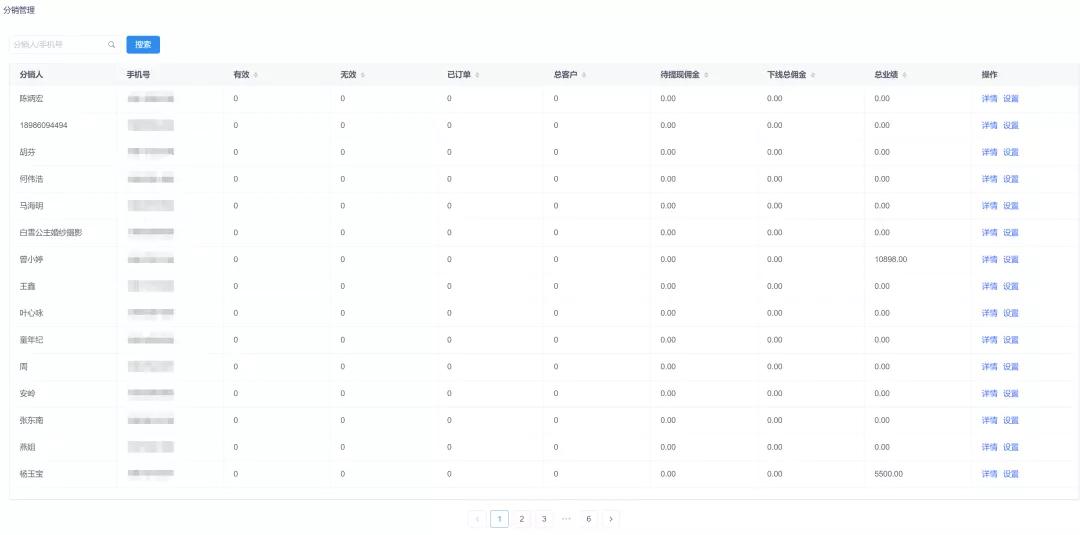Open 设置 for 白雪公主婚纱摄影
This screenshot has width=1080, height=535.
(1011, 232)
